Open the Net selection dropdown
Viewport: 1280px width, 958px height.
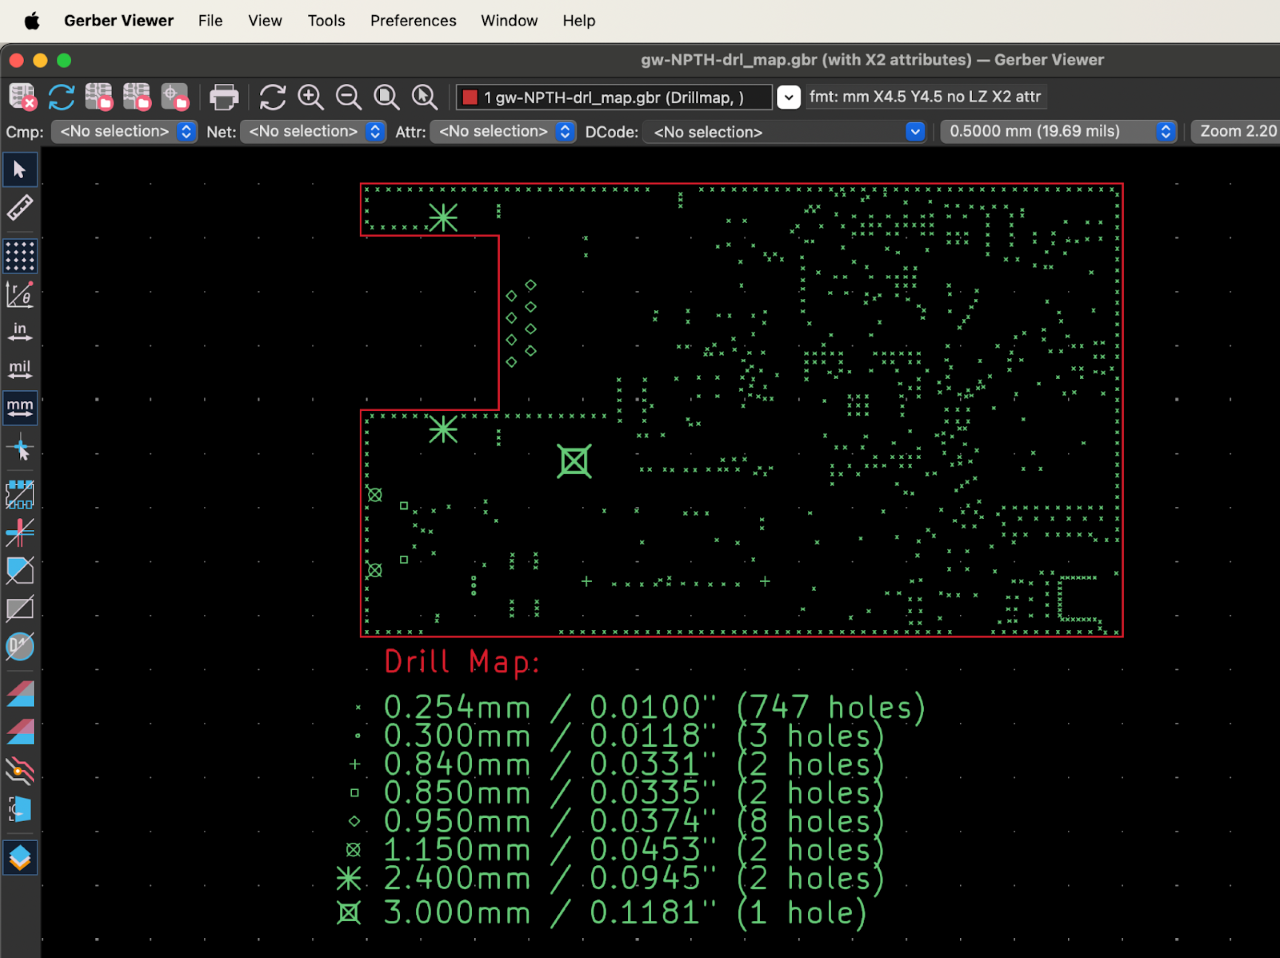[313, 131]
